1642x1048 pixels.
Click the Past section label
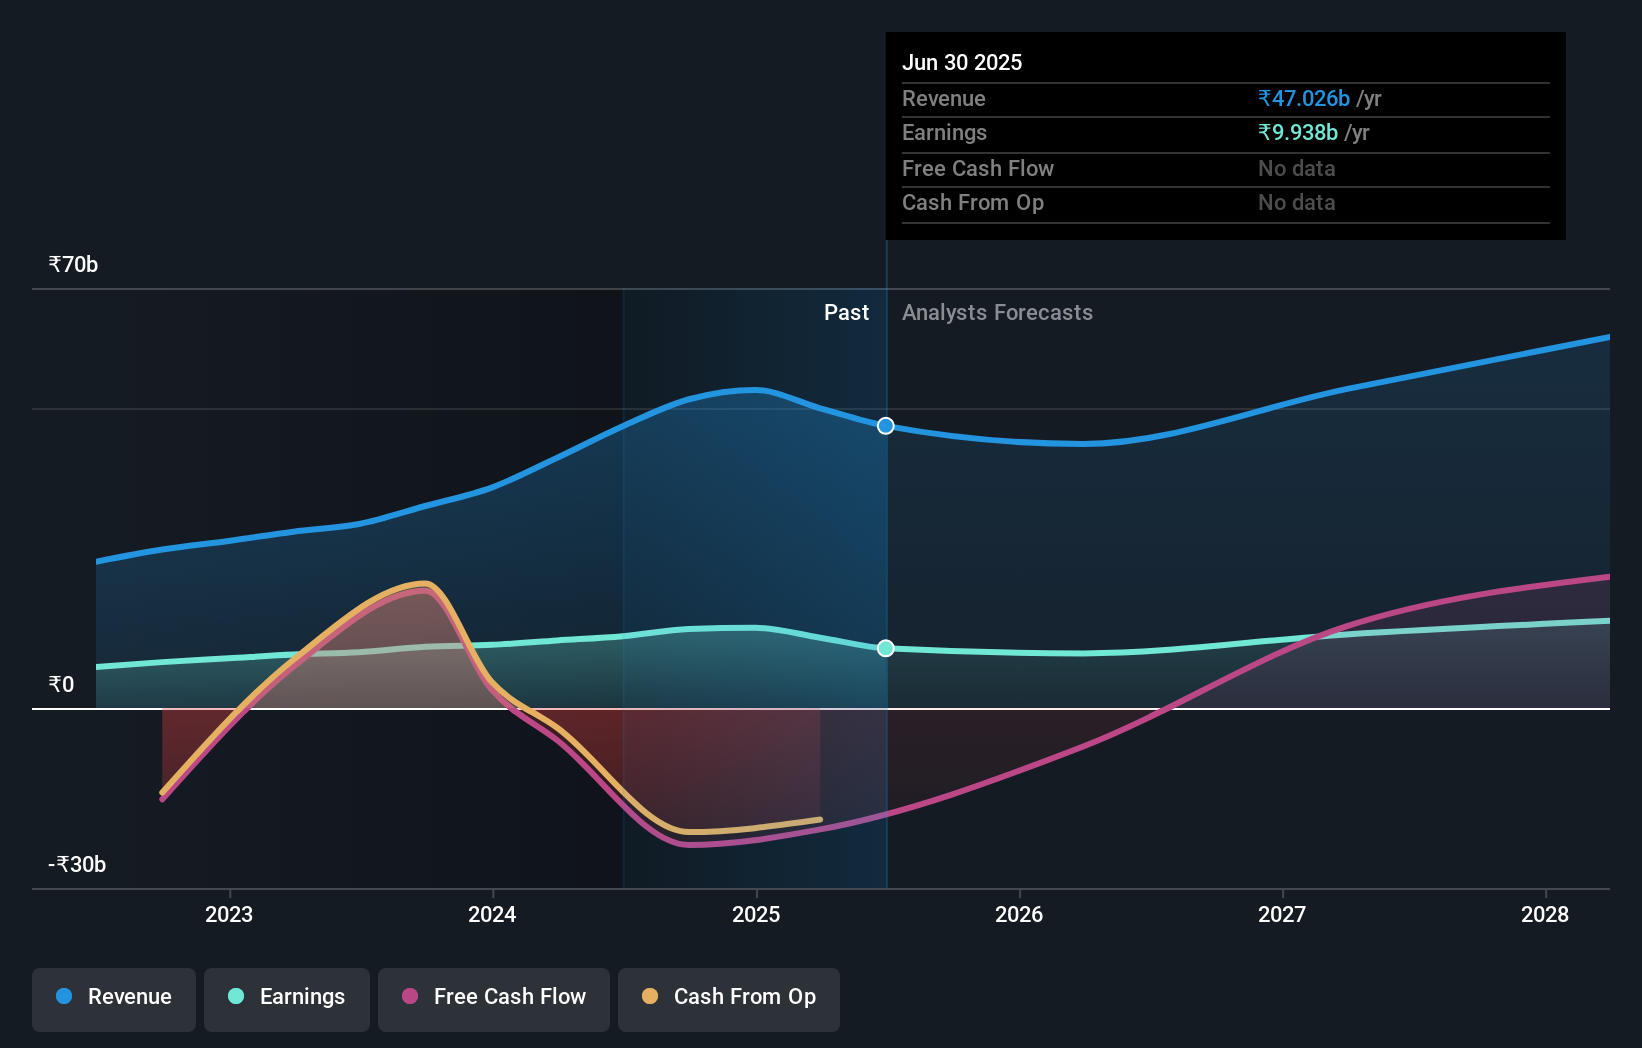(847, 312)
